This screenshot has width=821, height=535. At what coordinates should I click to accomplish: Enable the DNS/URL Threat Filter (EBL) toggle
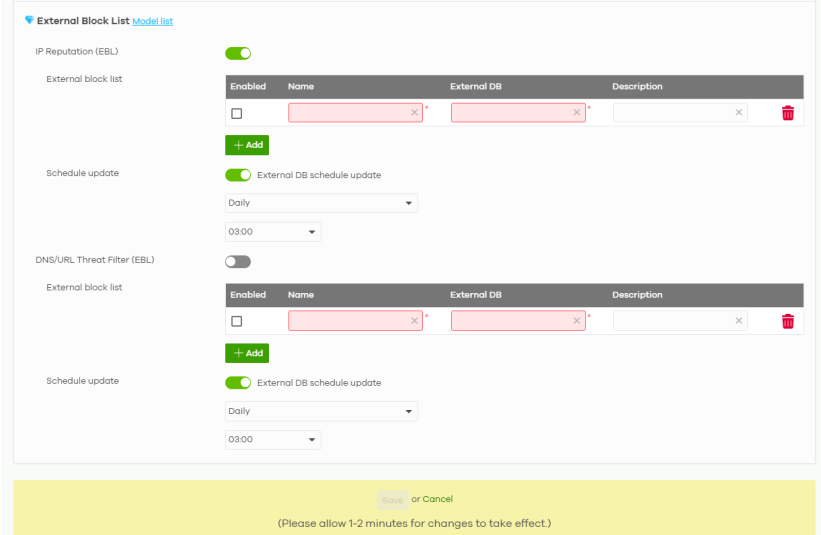[x=238, y=261]
